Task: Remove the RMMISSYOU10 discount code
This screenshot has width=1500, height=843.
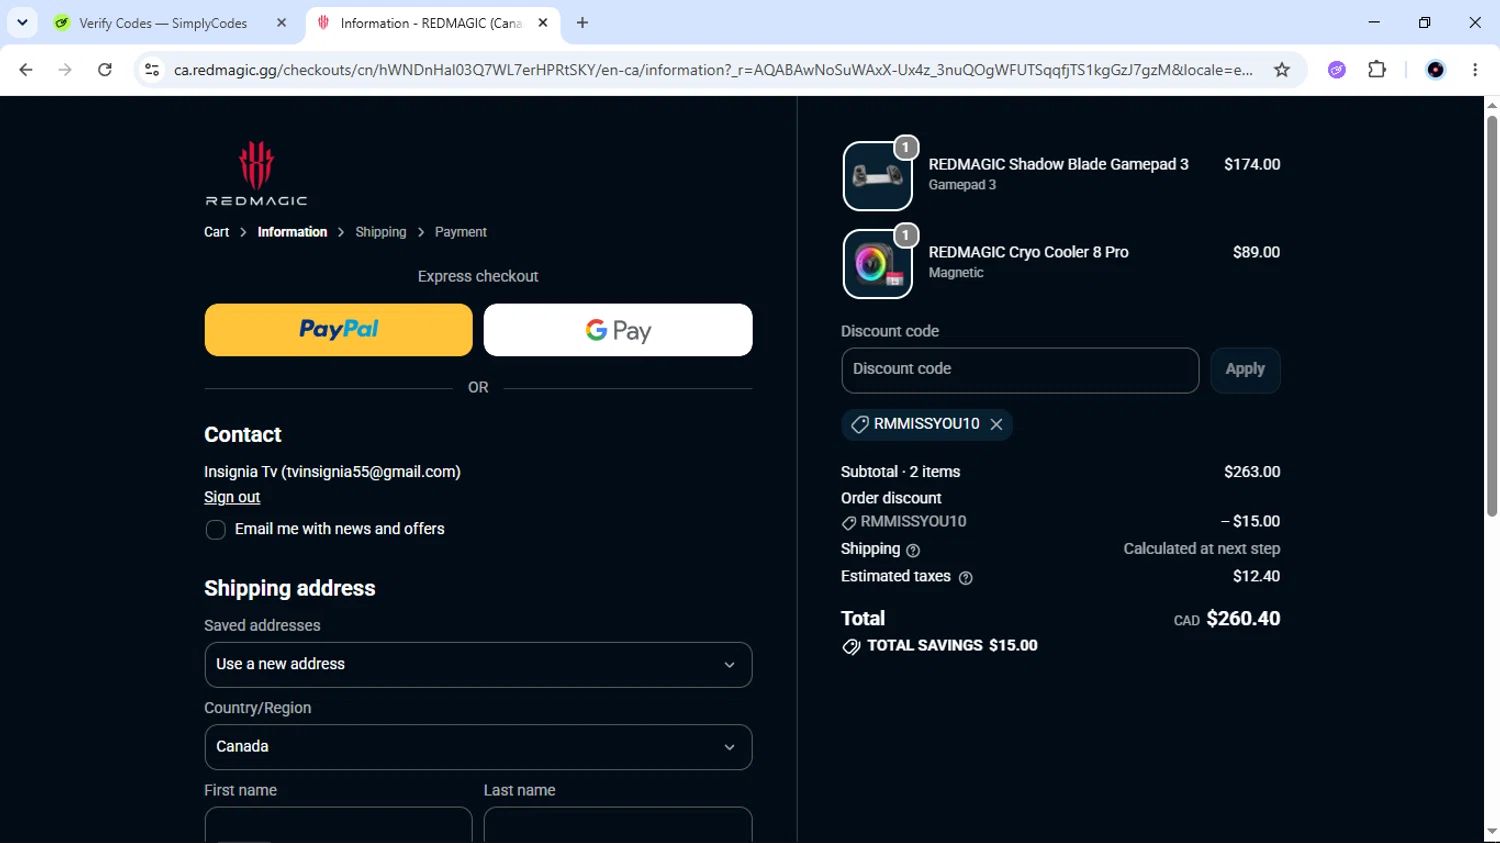Action: coord(996,424)
